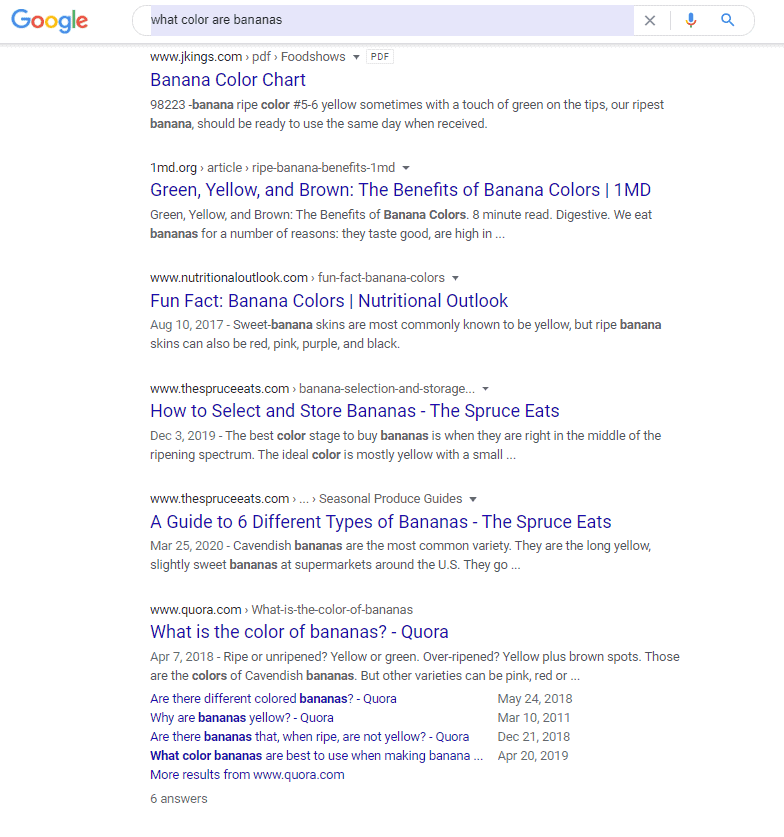Clear the search box with X icon
The image size is (784, 837).
[650, 21]
